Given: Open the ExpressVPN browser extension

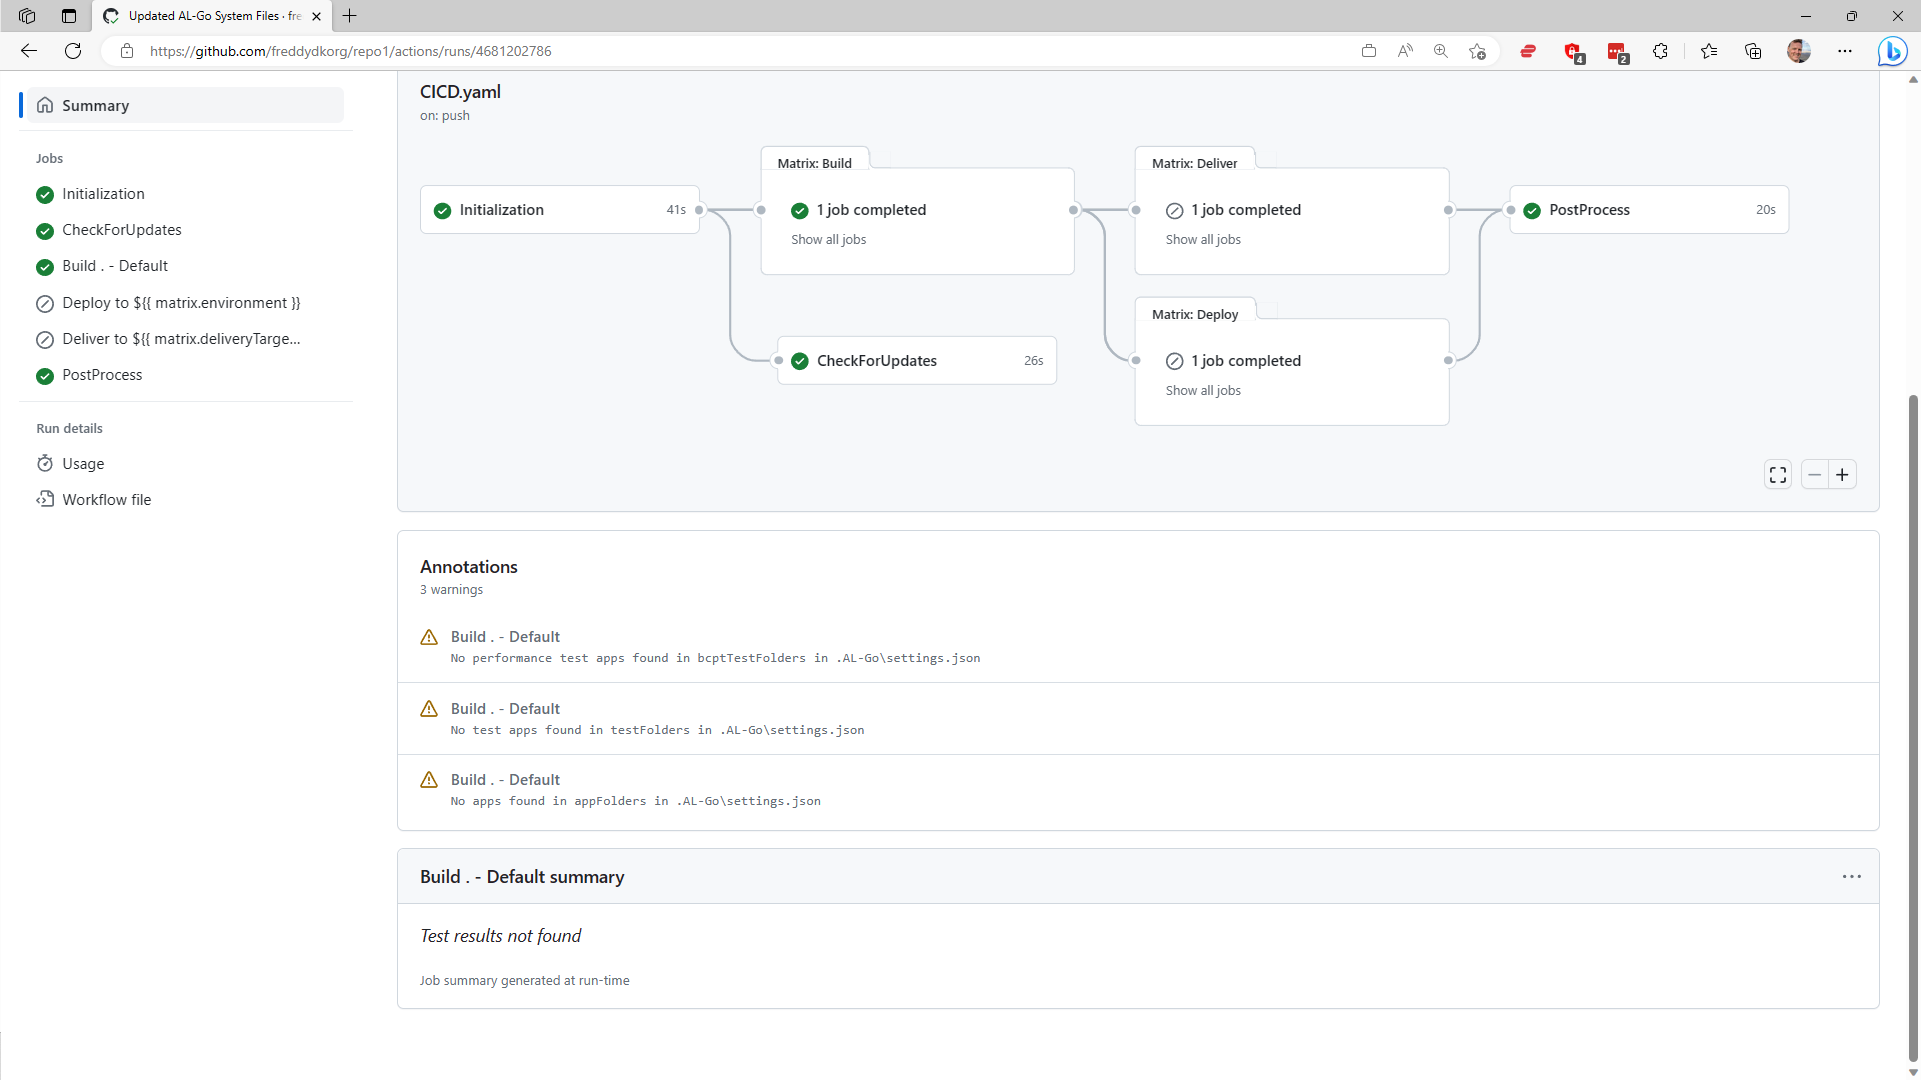Looking at the screenshot, I should [x=1528, y=51].
